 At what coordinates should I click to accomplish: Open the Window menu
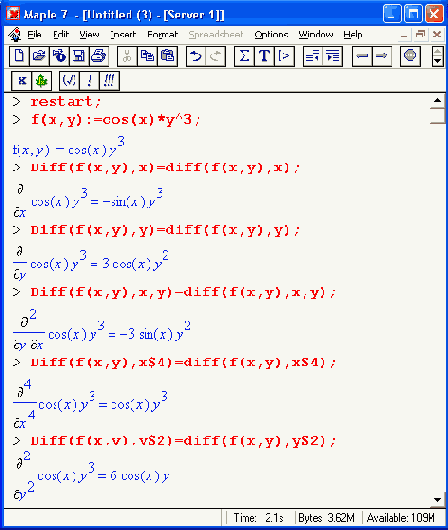(316, 34)
